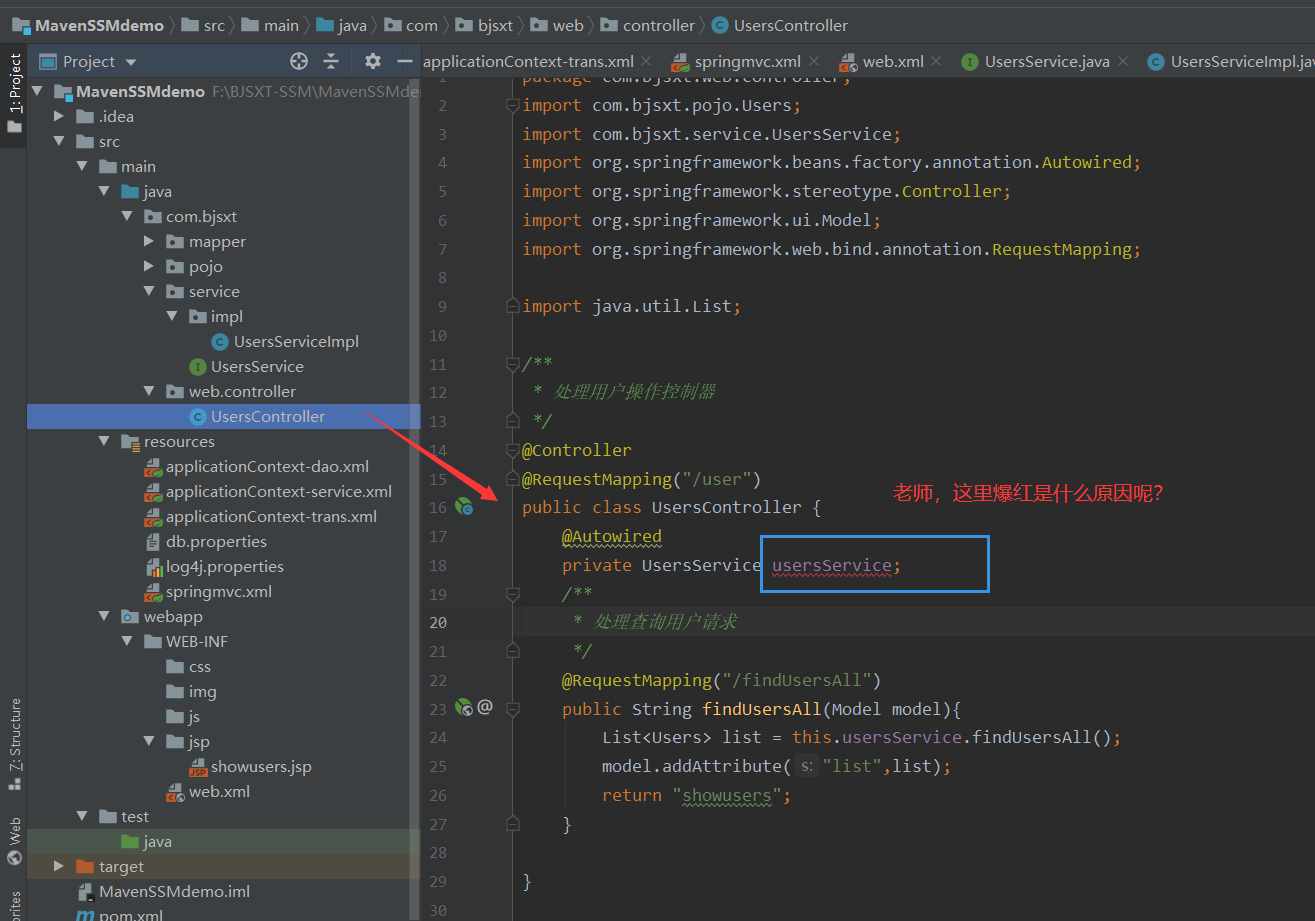This screenshot has width=1315, height=921.
Task: Click java breadcrumb in navigation bar
Action: pos(342,25)
